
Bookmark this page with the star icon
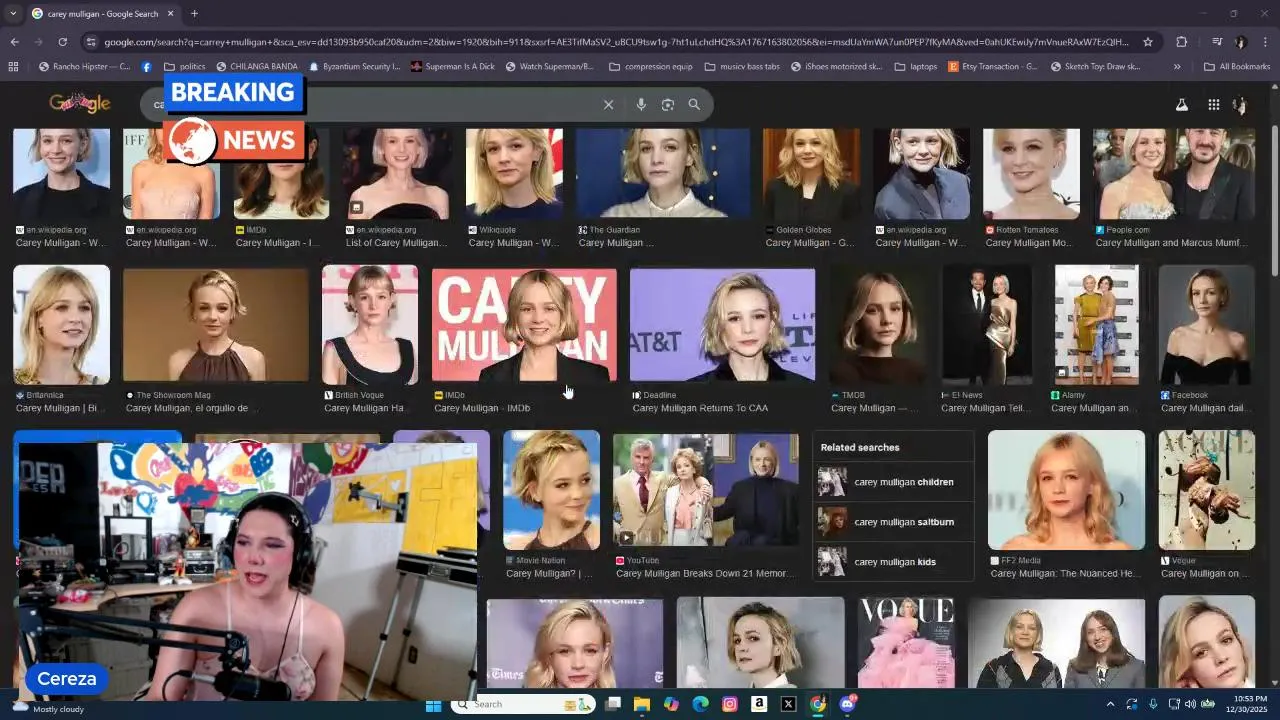coord(1148,42)
